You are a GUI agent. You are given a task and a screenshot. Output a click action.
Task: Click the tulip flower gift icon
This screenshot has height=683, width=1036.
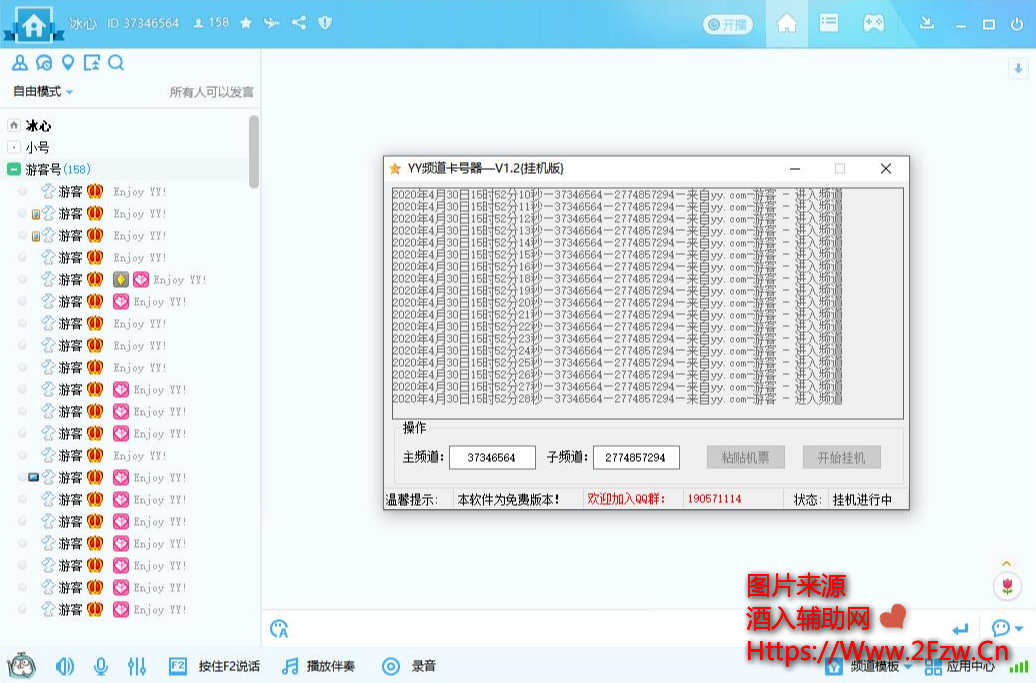click(1007, 586)
